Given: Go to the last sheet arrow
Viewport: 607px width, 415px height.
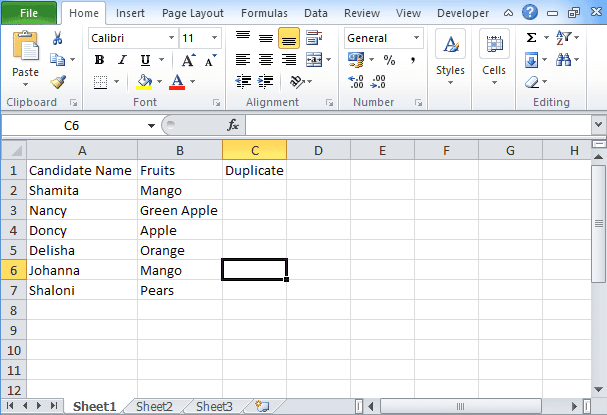Looking at the screenshot, I should click(54, 406).
